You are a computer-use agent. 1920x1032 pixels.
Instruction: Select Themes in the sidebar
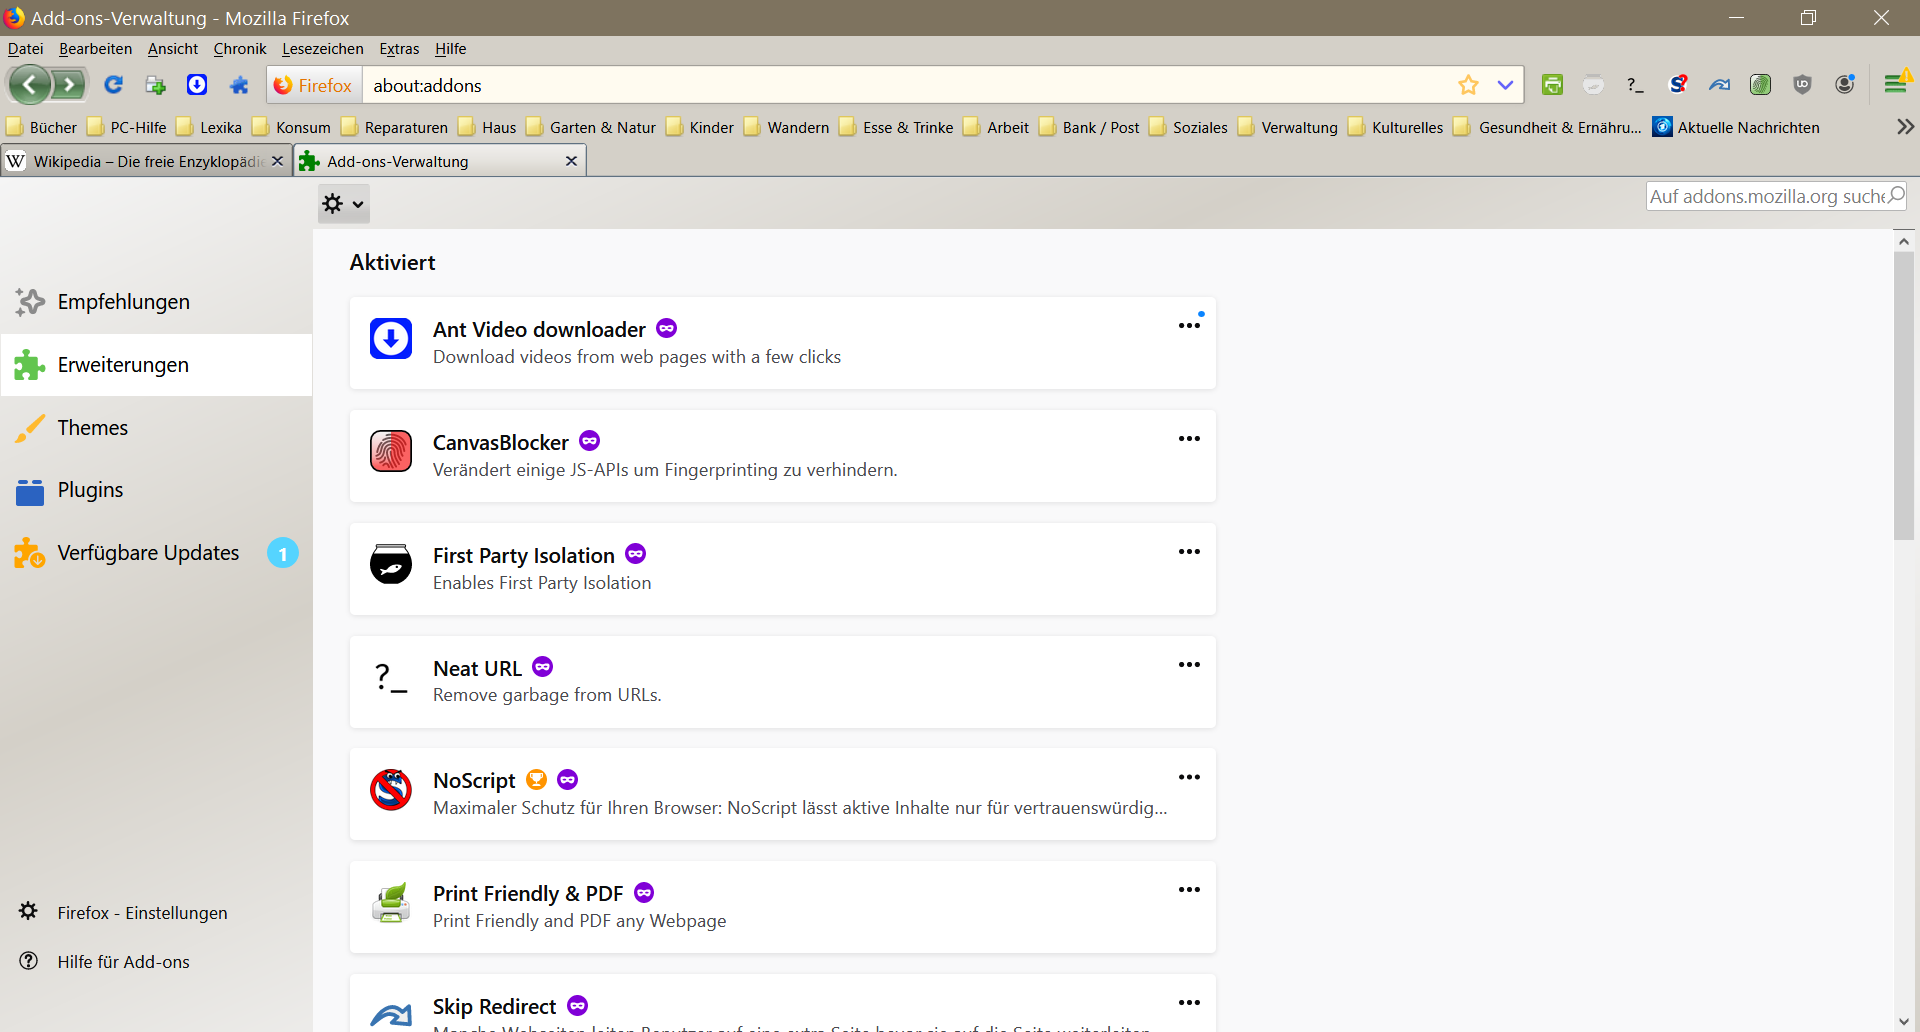pyautogui.click(x=92, y=428)
